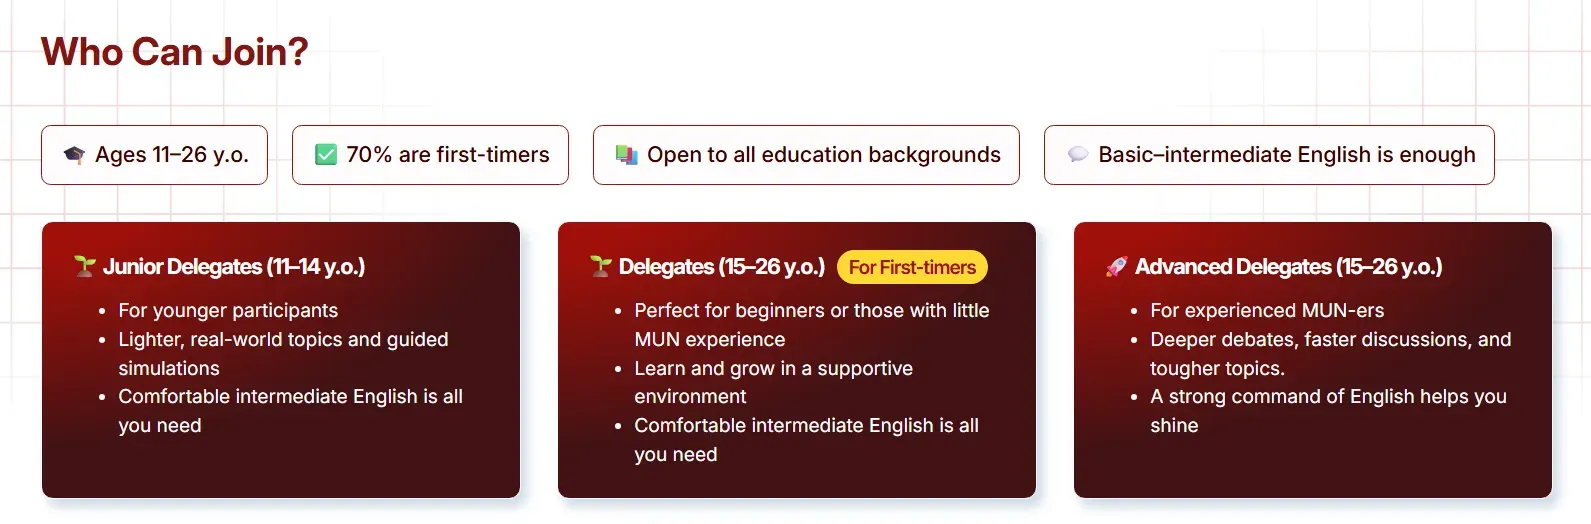Click the speech bubble icon

pyautogui.click(x=1078, y=155)
